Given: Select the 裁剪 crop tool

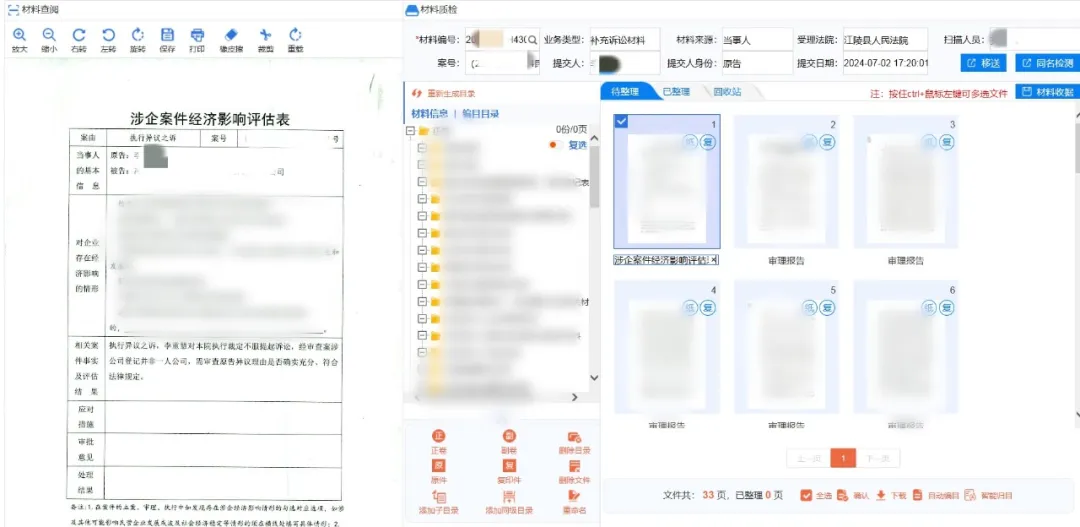Looking at the screenshot, I should [265, 35].
